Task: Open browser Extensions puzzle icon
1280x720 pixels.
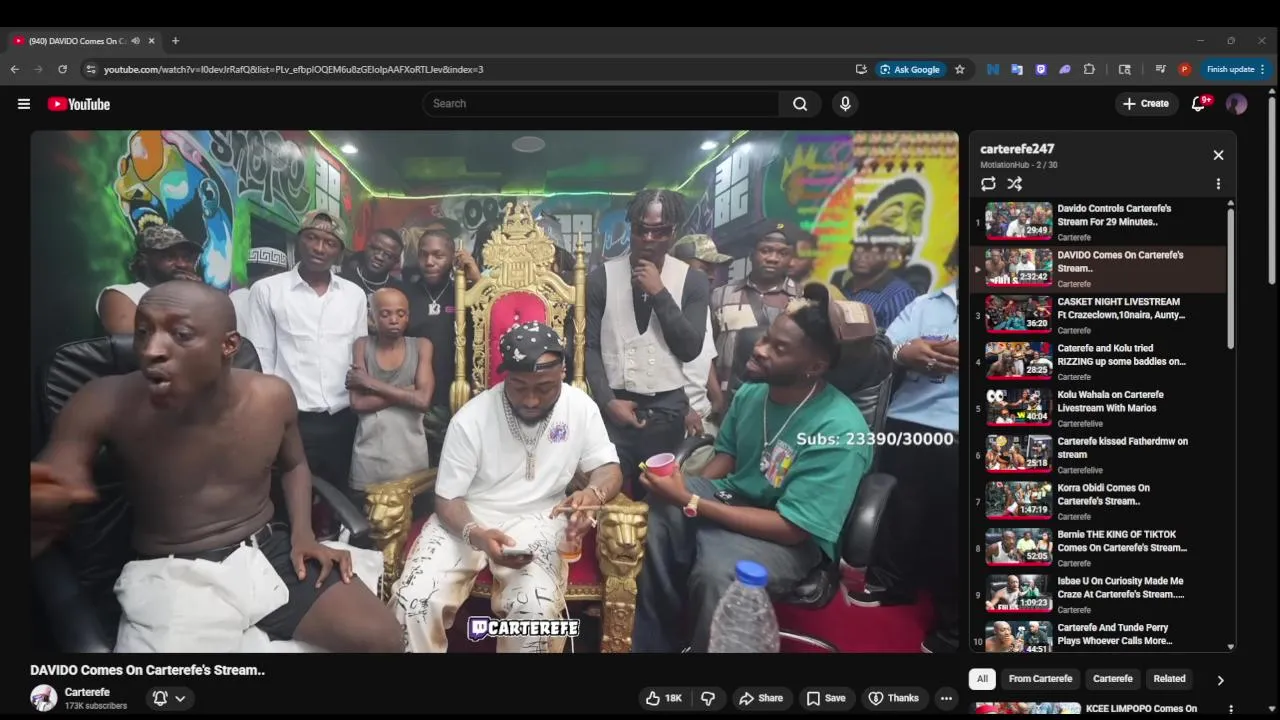Action: (x=1089, y=69)
